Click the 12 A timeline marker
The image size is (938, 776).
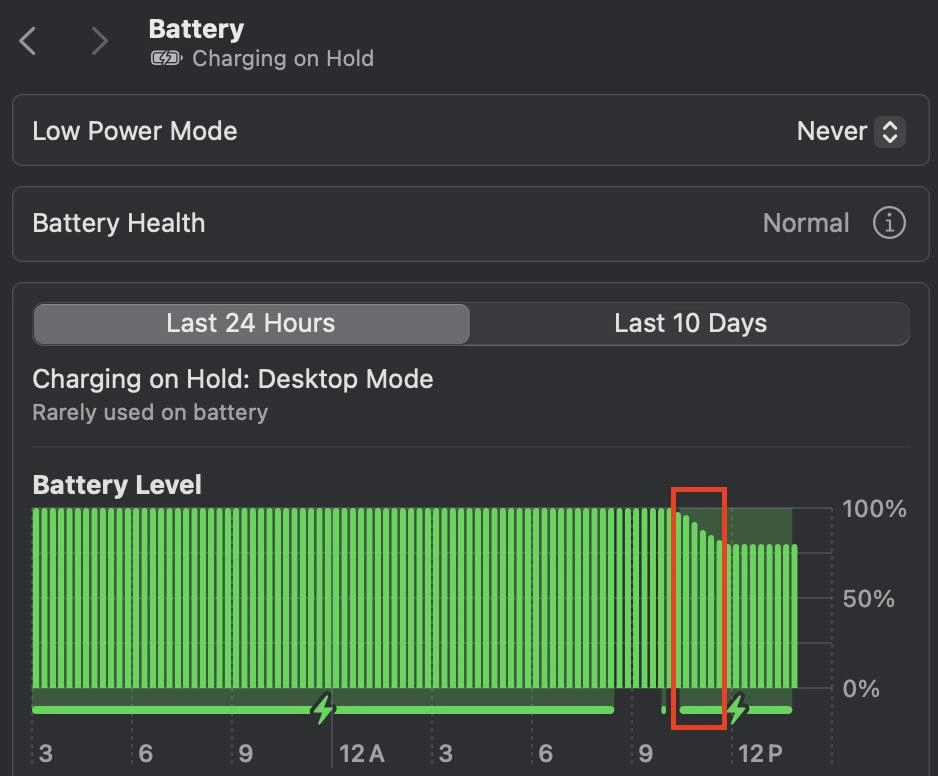(361, 753)
